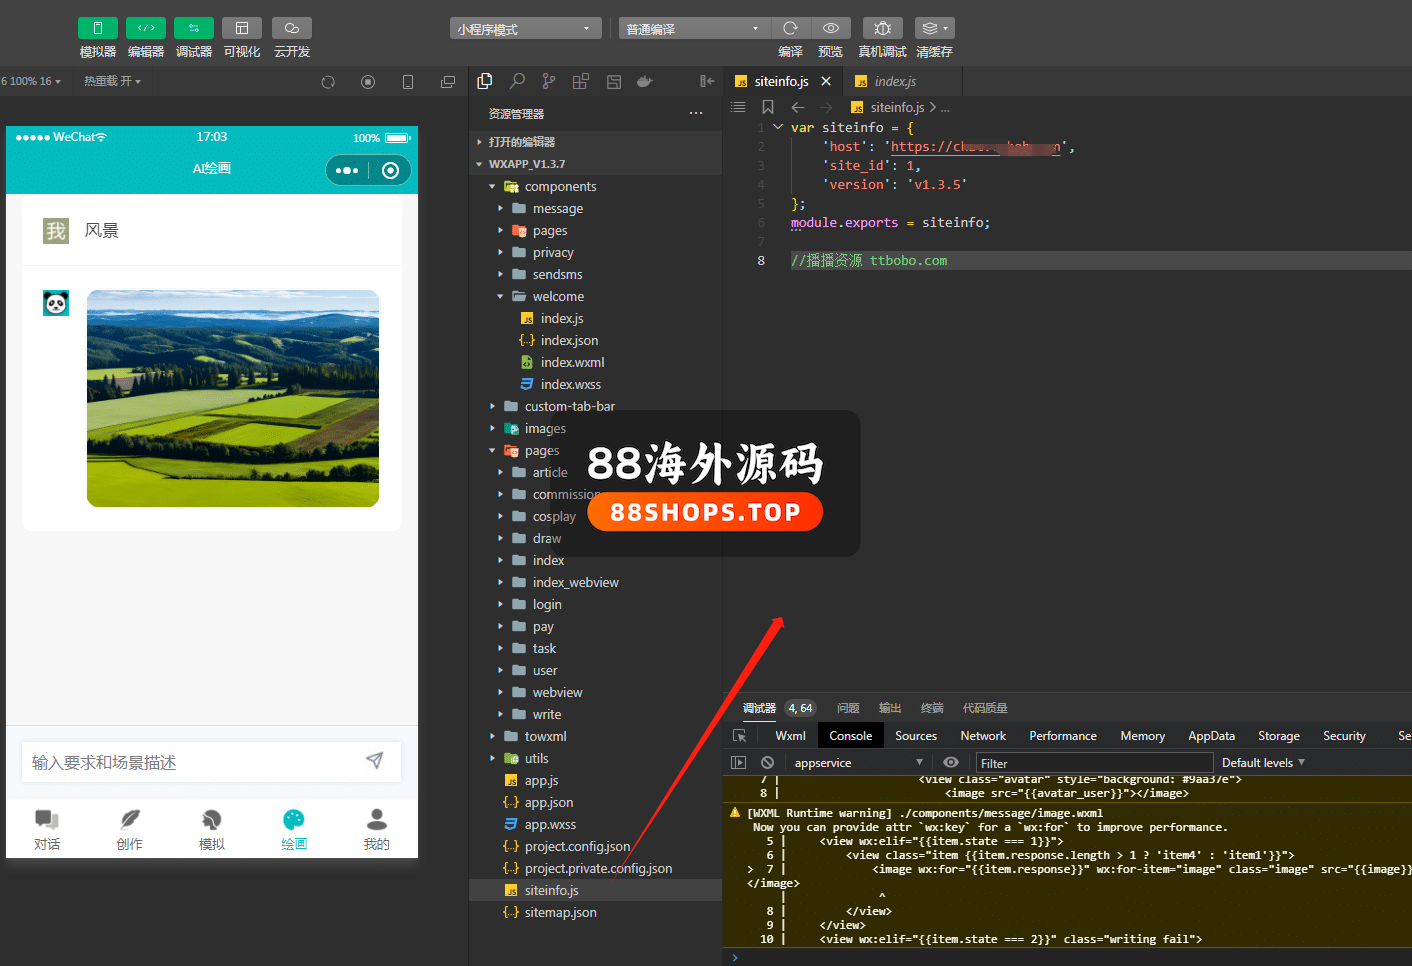1412x966 pixels.
Task: Toggle the debugger panel button
Action: [x=193, y=28]
